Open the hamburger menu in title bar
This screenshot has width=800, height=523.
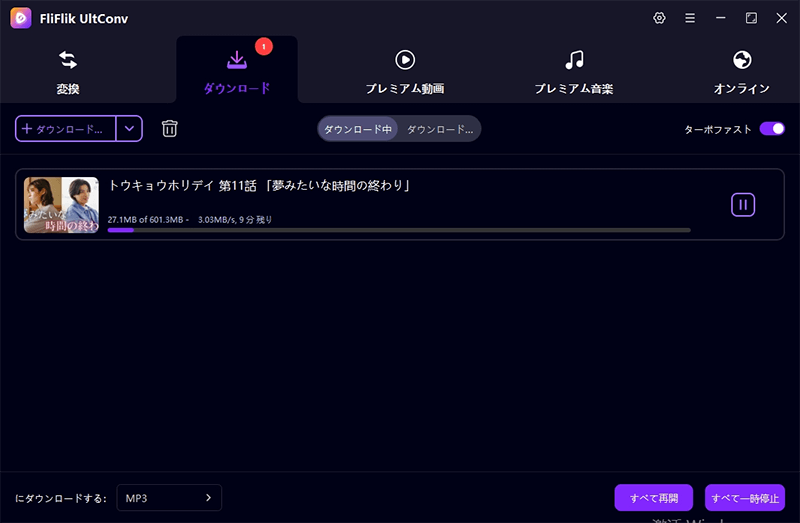point(689,18)
